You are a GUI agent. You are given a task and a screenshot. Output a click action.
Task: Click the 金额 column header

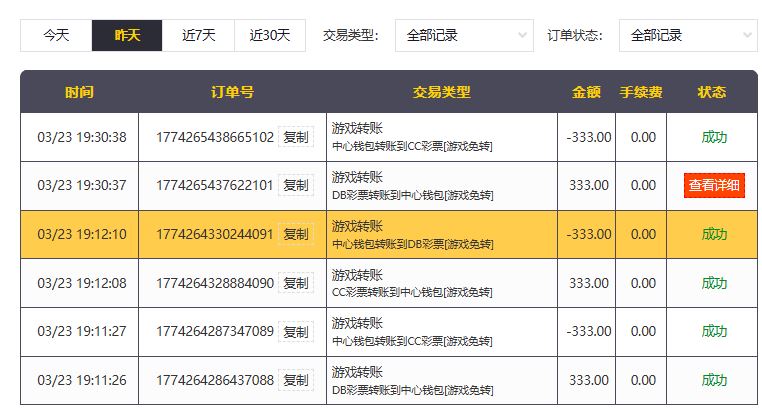click(586, 92)
